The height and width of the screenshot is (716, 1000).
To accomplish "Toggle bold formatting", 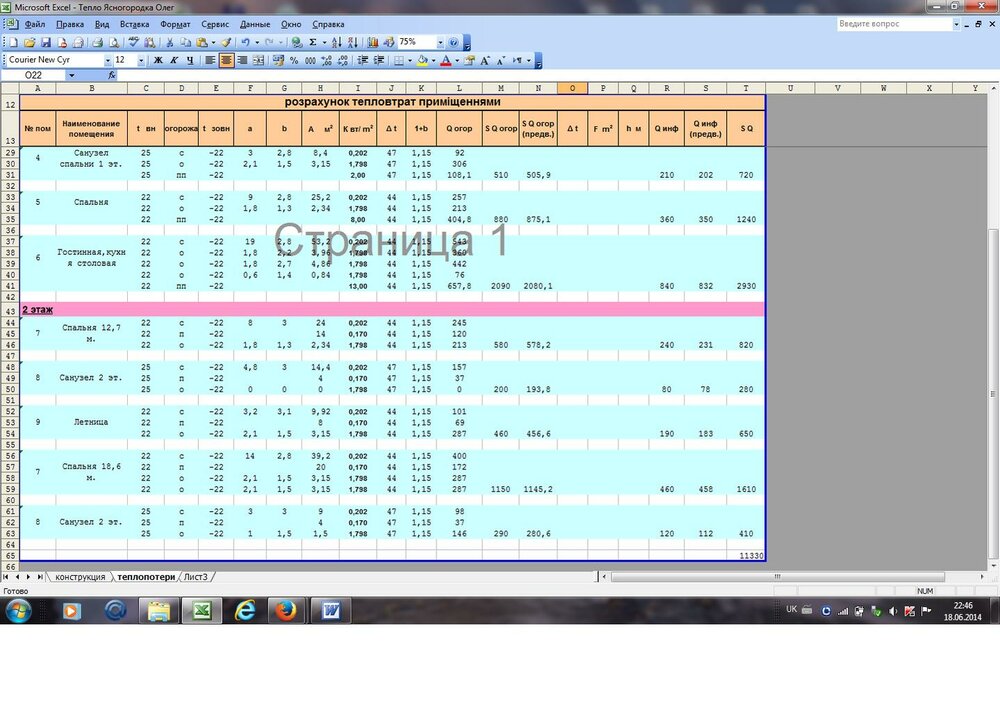I will (x=157, y=61).
